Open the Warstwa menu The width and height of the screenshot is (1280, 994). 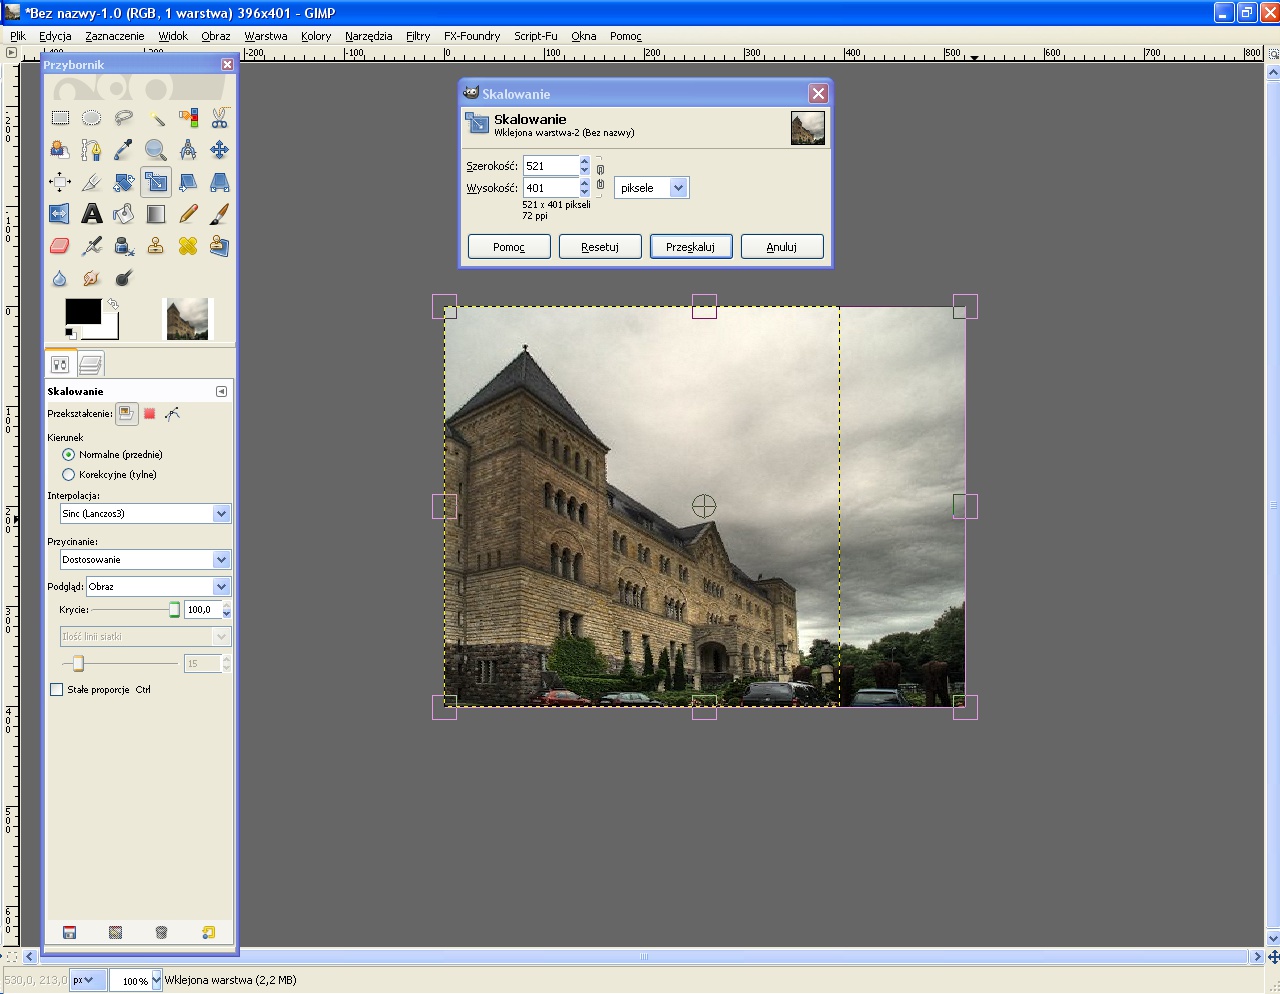click(x=266, y=36)
